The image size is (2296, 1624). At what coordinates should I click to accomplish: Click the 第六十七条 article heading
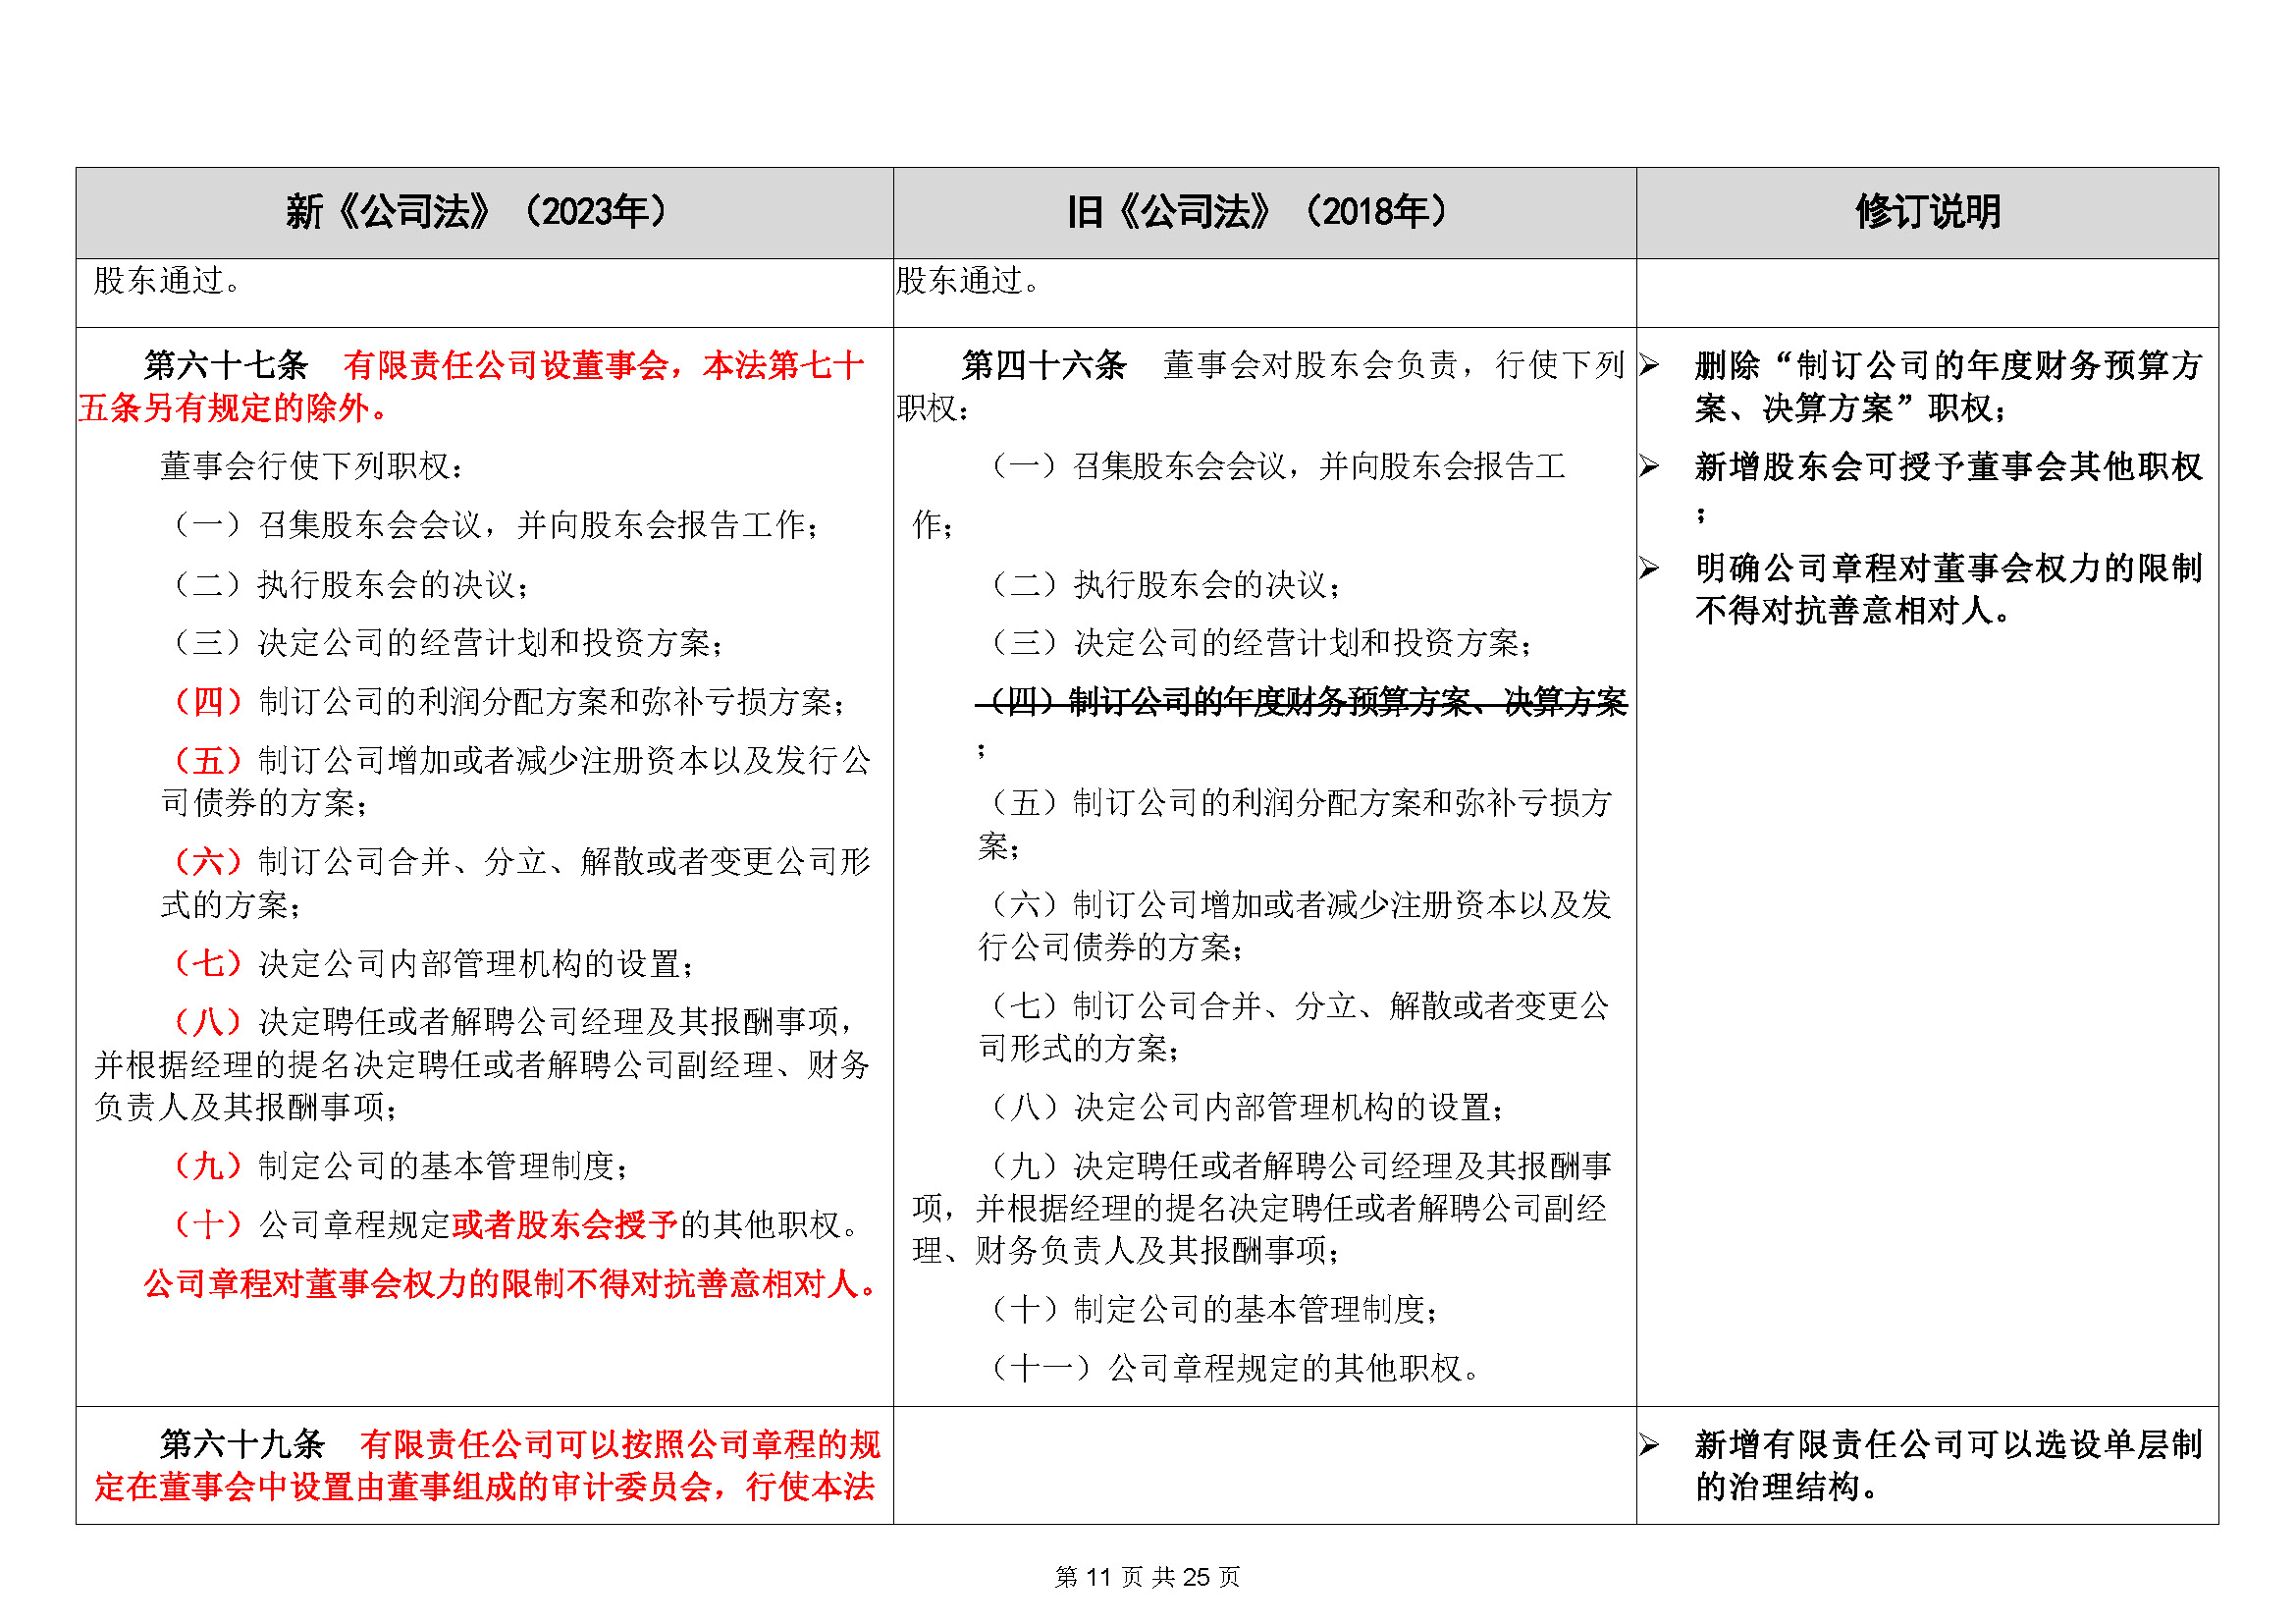click(x=226, y=366)
